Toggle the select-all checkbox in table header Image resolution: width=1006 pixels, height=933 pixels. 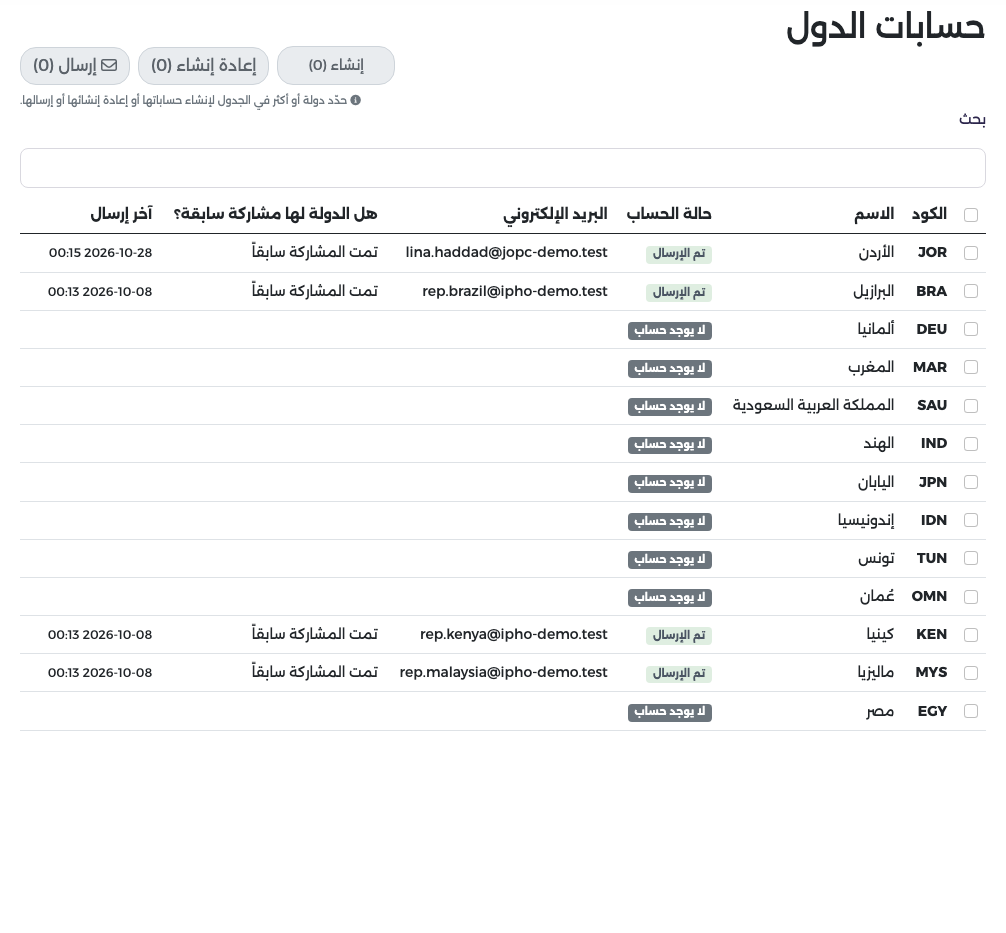point(971,215)
